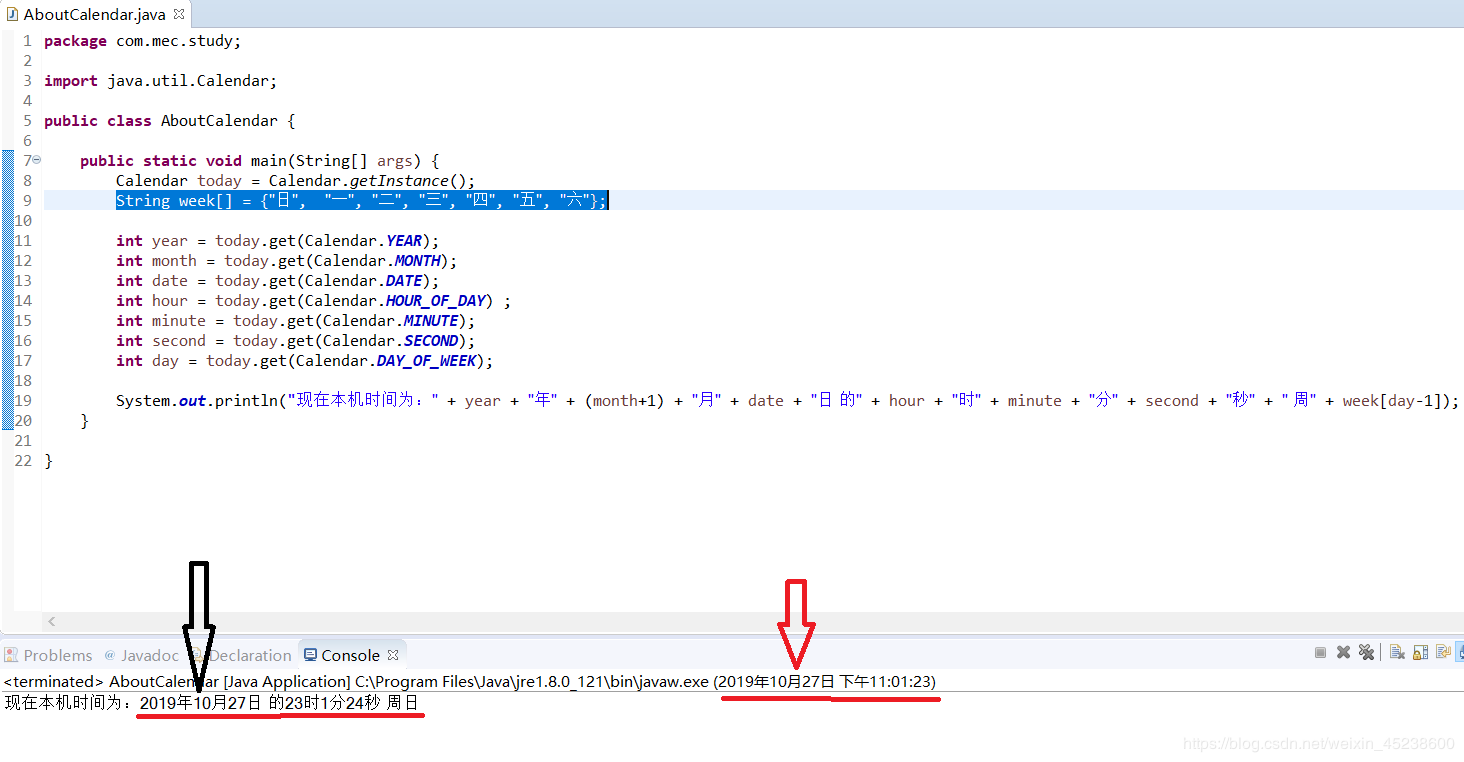The width and height of the screenshot is (1464, 762).
Task: Click the 'int minute' declaration line
Action: (x=295, y=321)
